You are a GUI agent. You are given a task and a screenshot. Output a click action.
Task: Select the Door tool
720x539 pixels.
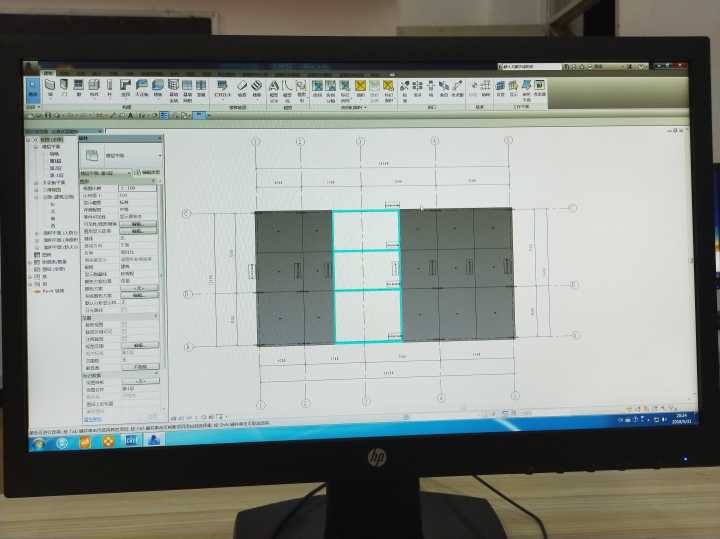coord(65,88)
